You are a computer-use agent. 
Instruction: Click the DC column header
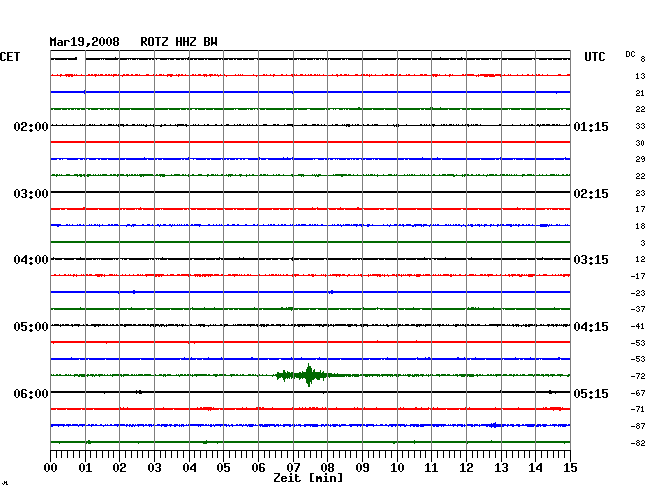click(630, 54)
